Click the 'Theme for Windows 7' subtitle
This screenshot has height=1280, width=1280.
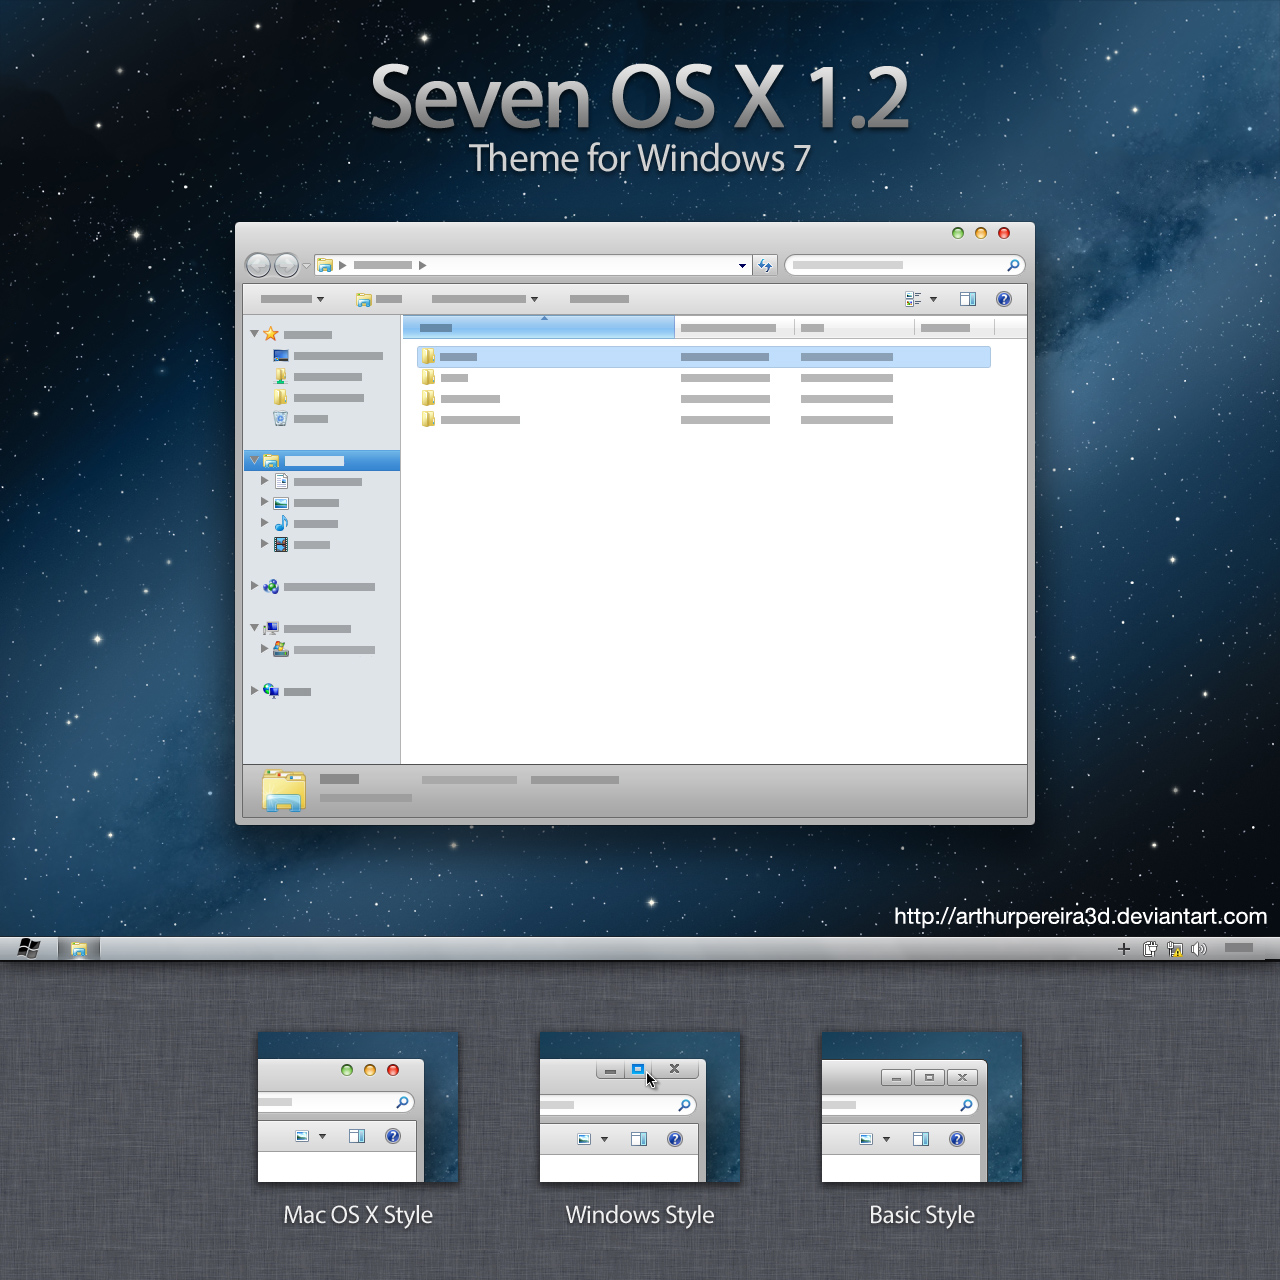pos(640,158)
